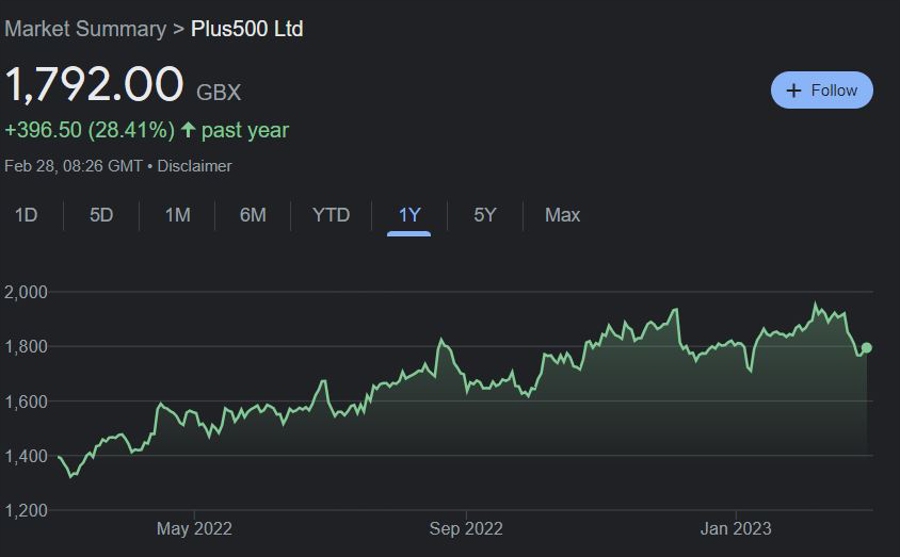The width and height of the screenshot is (900, 557).
Task: Select the active 1Y tab
Action: click(x=409, y=215)
